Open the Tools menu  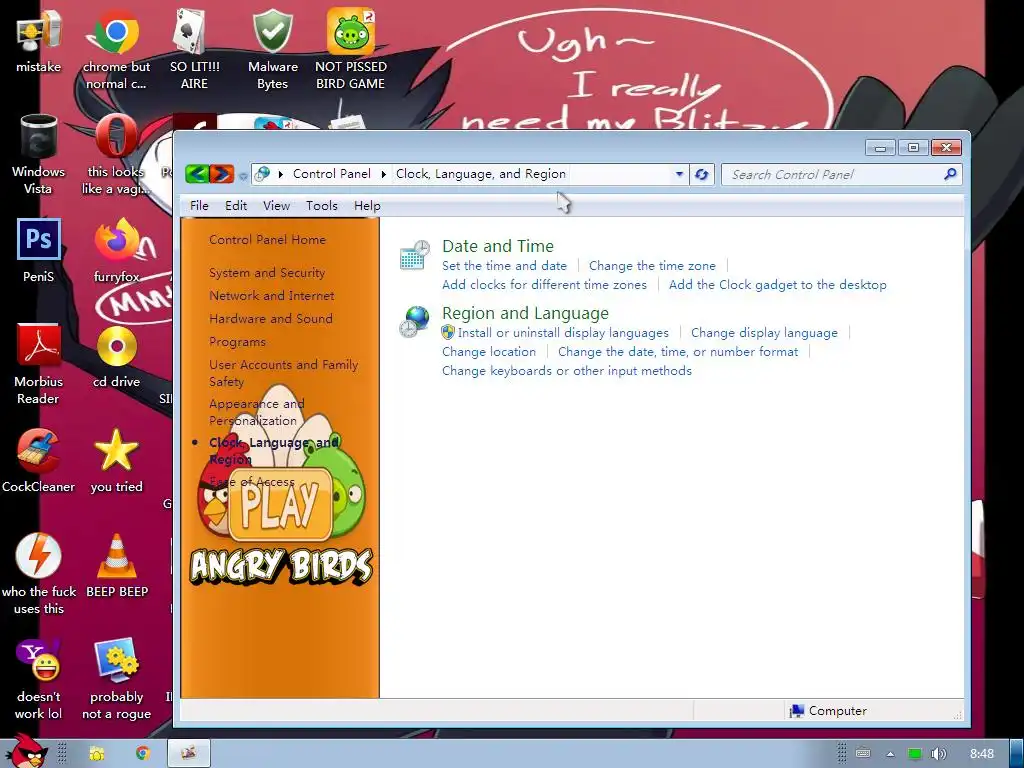point(322,206)
